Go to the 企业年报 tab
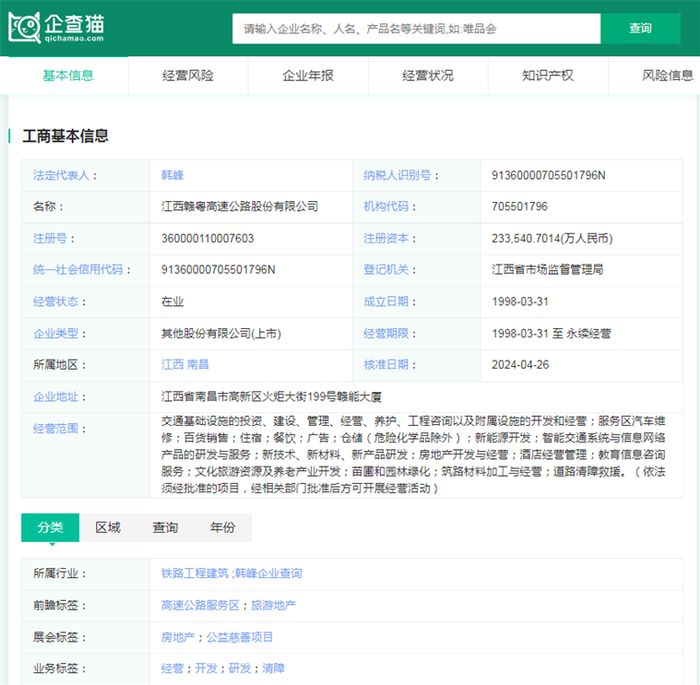 pos(308,76)
